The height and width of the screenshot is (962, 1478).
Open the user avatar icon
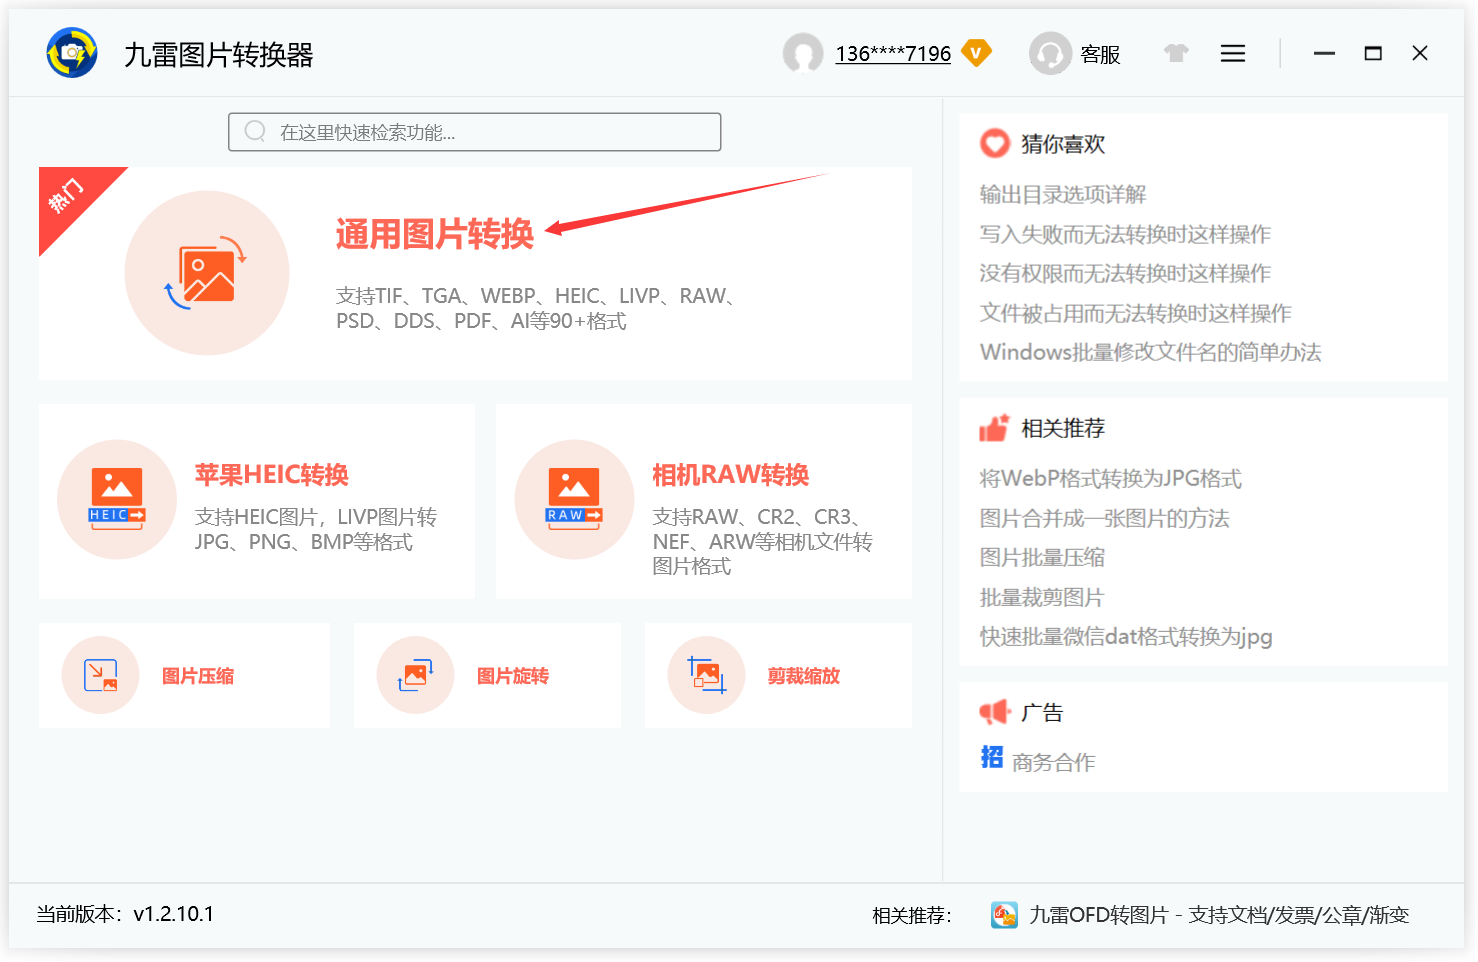pos(803,53)
